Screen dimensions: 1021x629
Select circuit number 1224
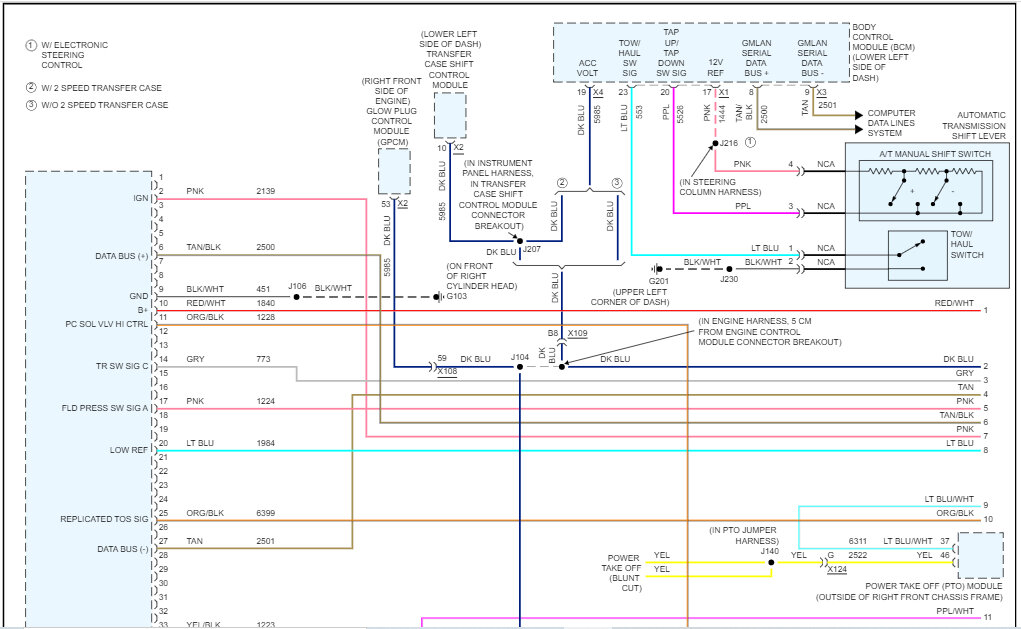point(266,401)
